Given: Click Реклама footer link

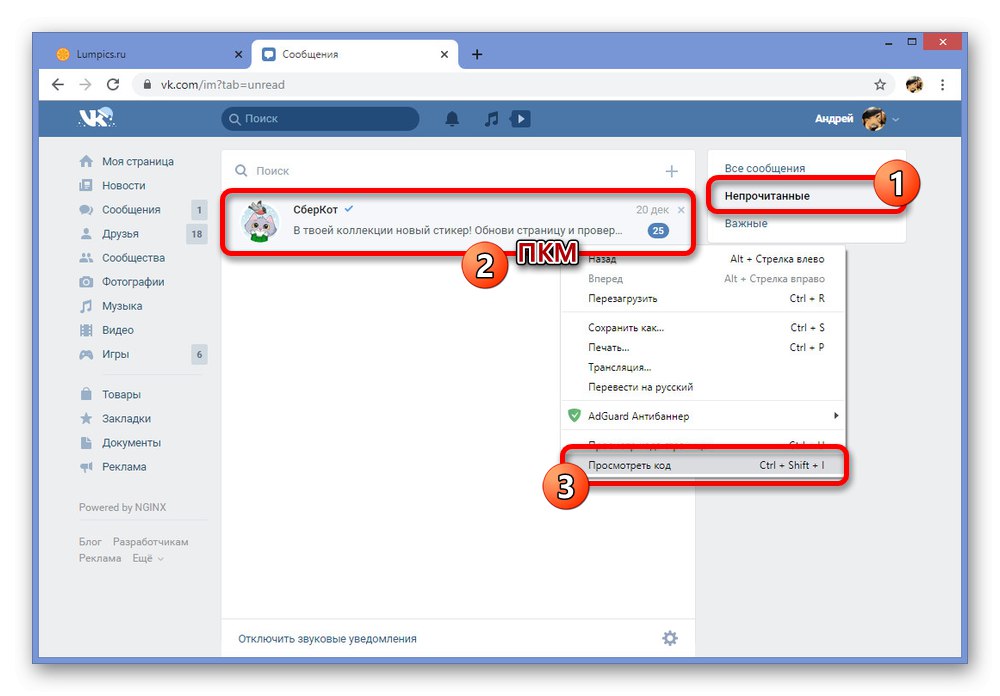Looking at the screenshot, I should pyautogui.click(x=99, y=558).
